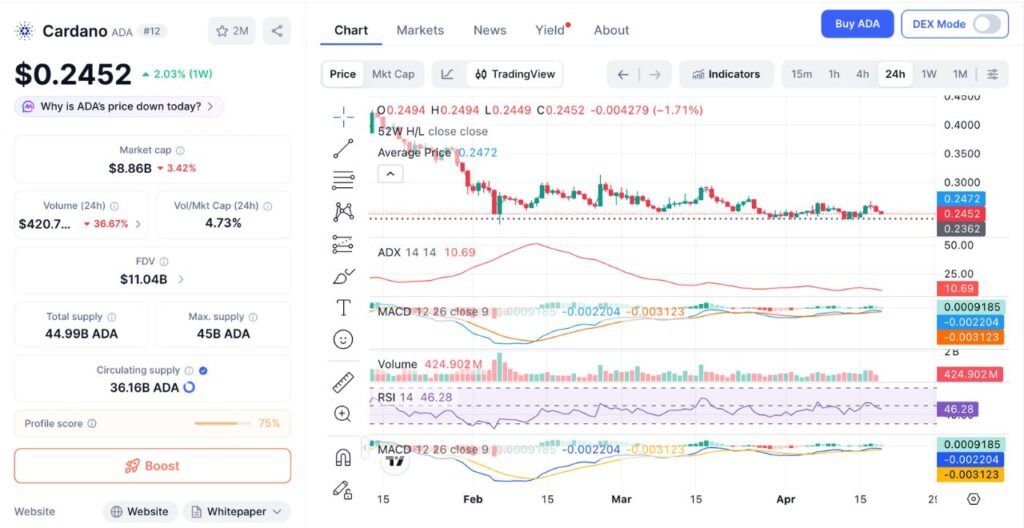Click the zoom in magnifier tool
Screen dimensions: 1024x528
343,413
